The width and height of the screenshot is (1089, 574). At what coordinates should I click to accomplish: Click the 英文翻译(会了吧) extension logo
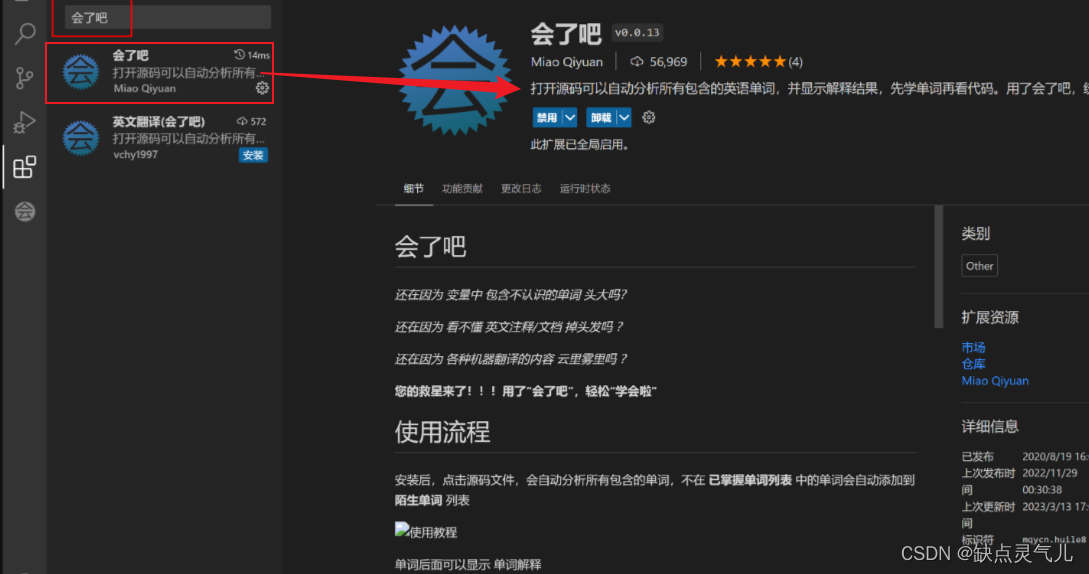pyautogui.click(x=81, y=138)
